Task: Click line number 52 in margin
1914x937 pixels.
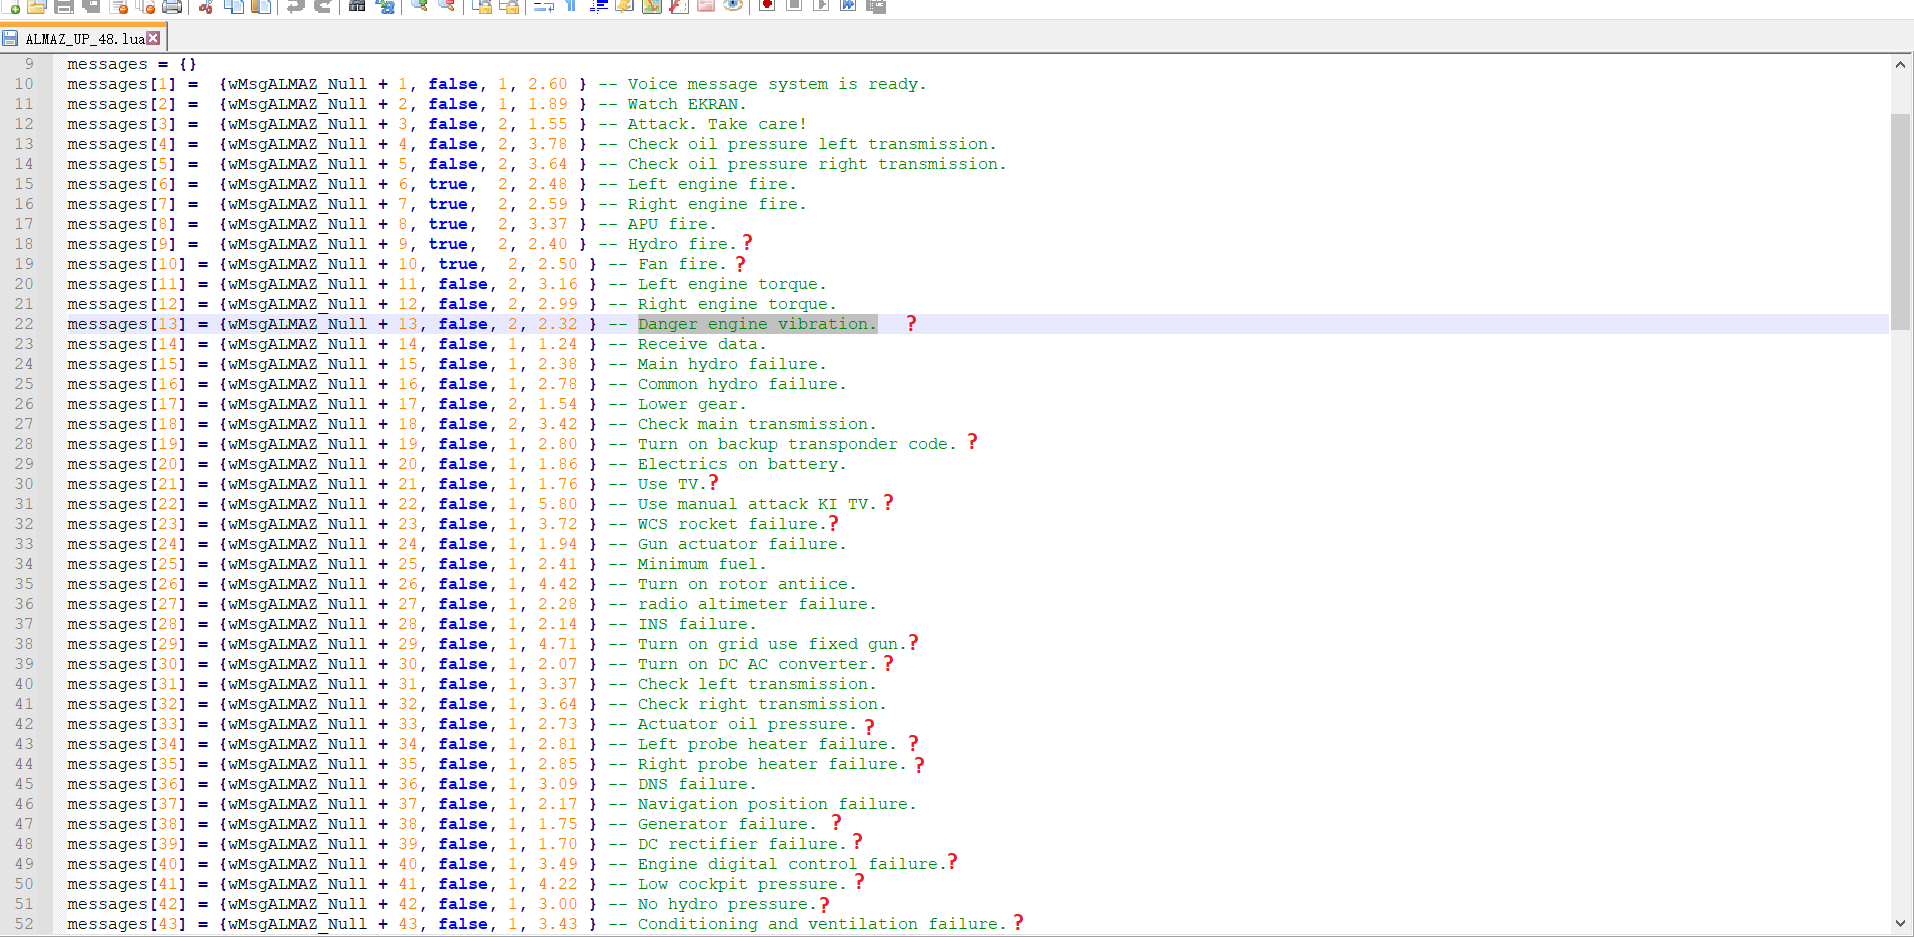Action: (24, 924)
